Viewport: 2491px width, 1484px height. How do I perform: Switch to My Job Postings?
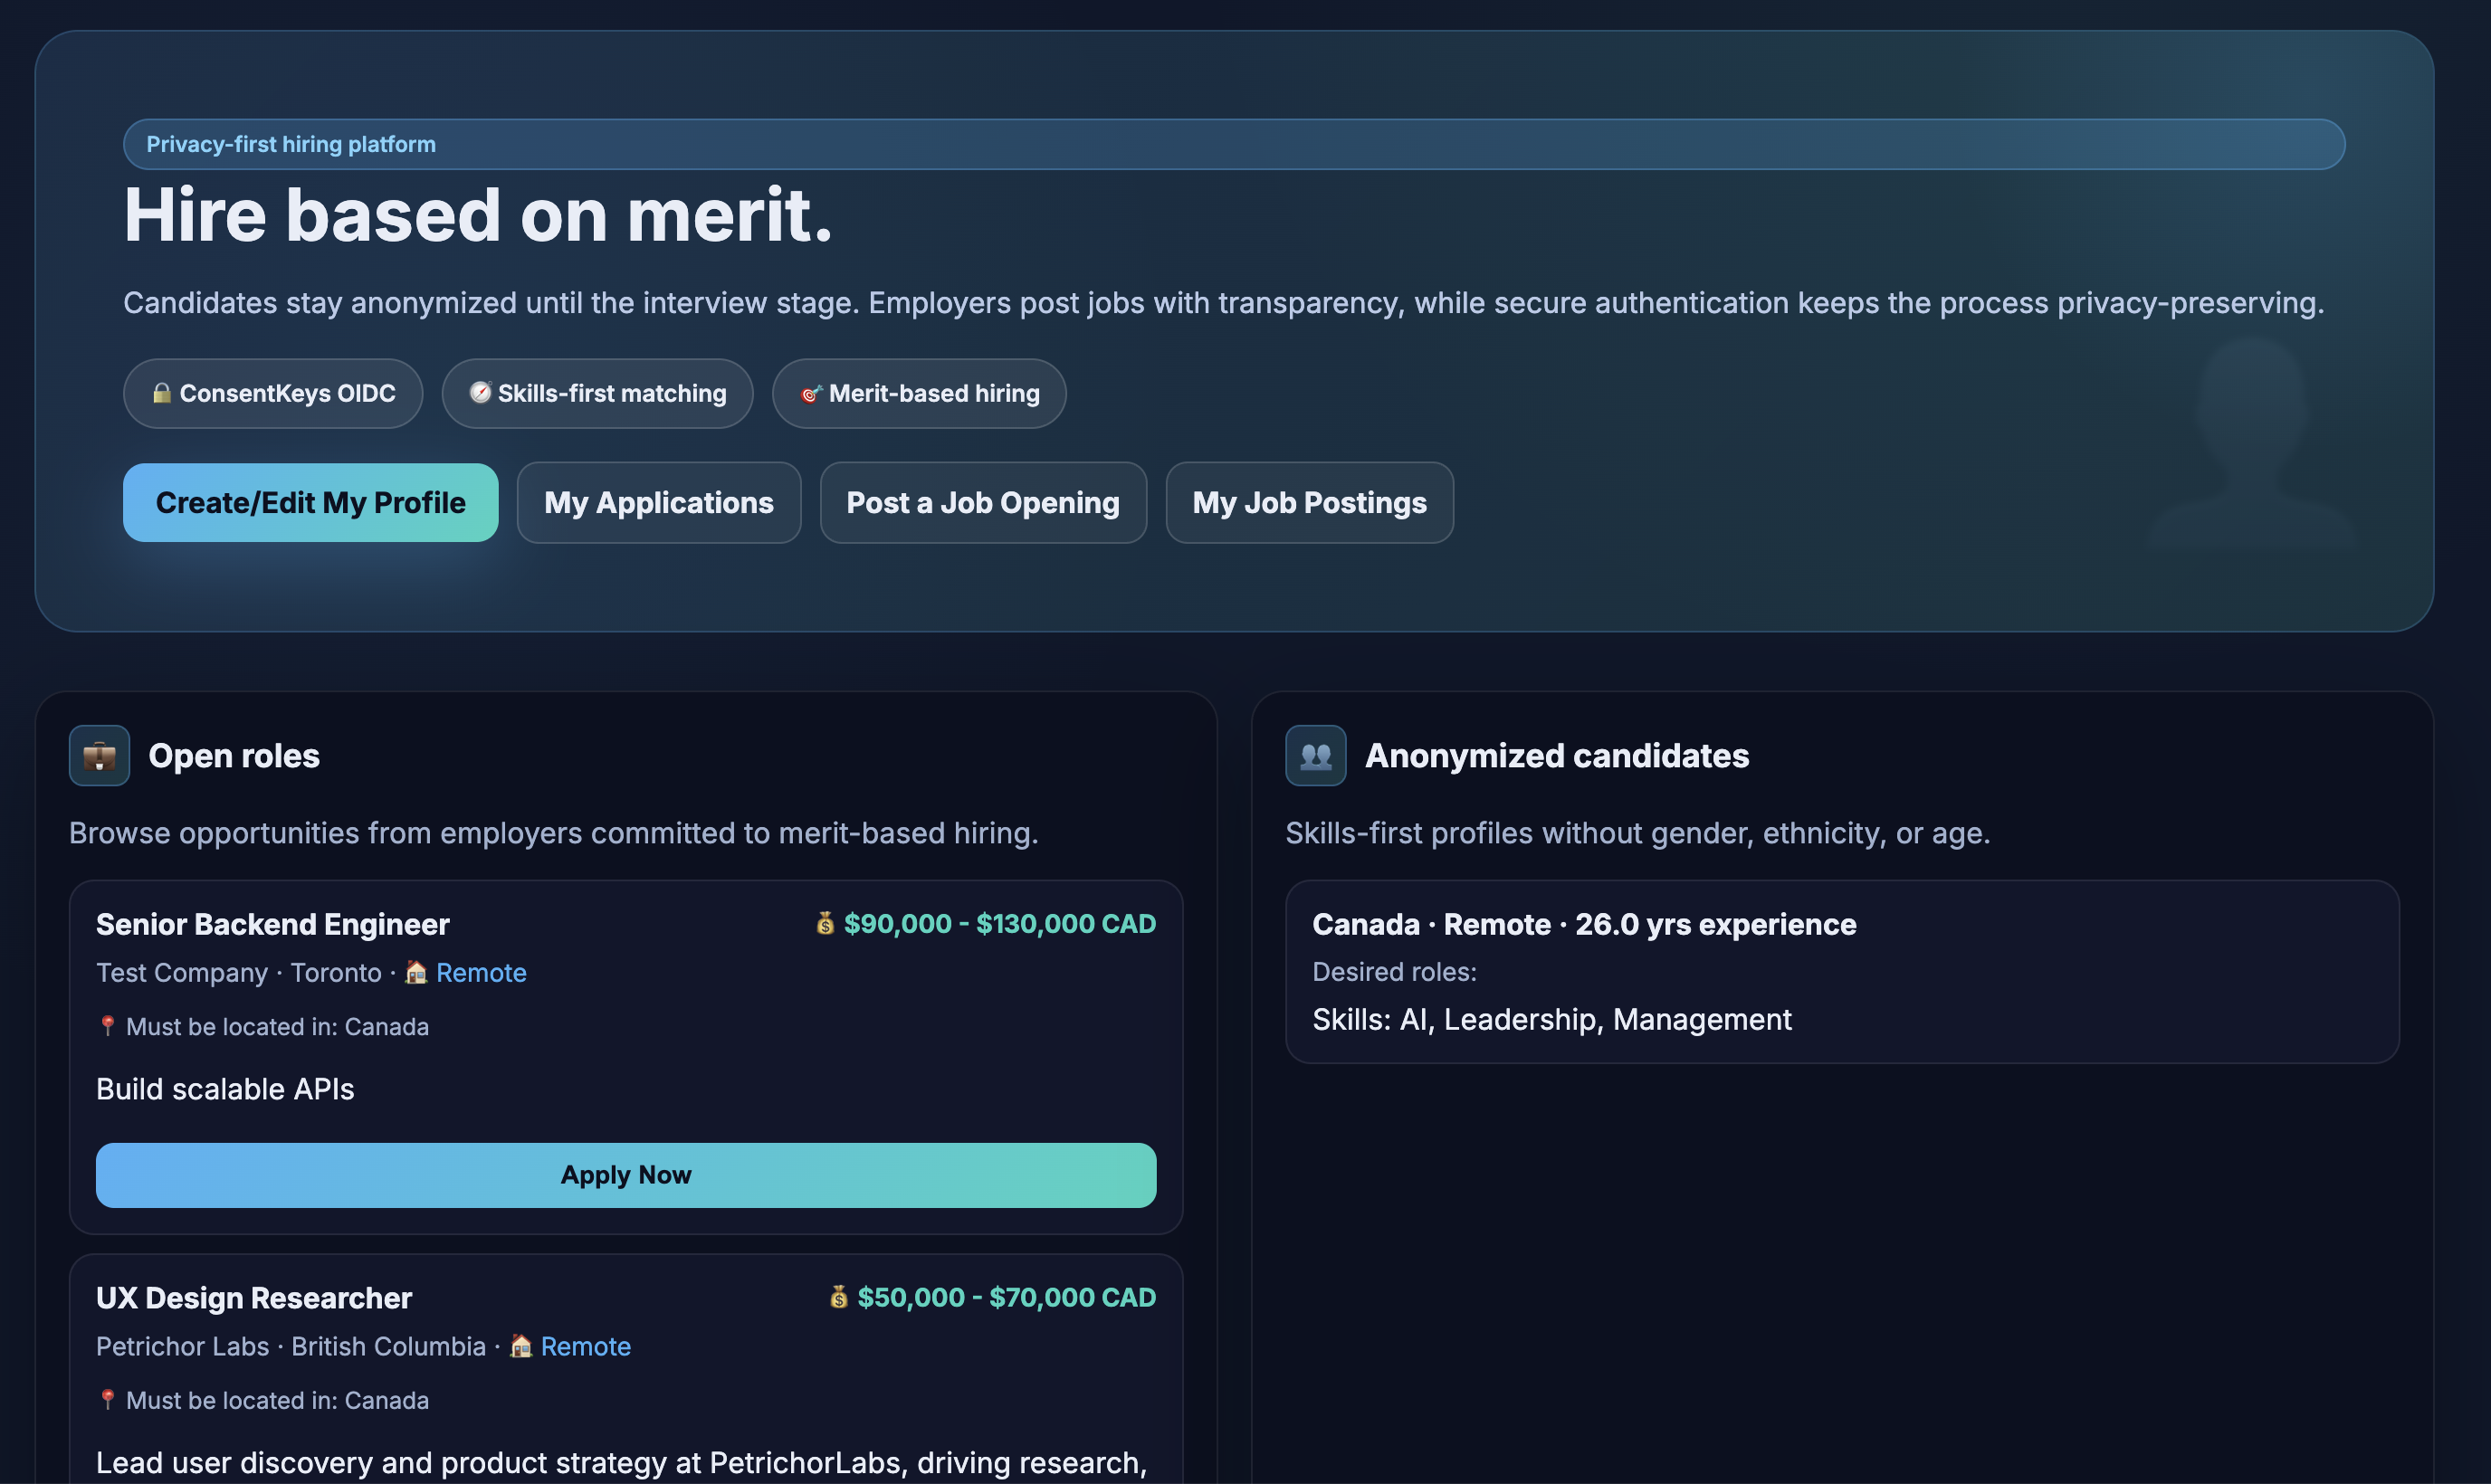[1309, 503]
